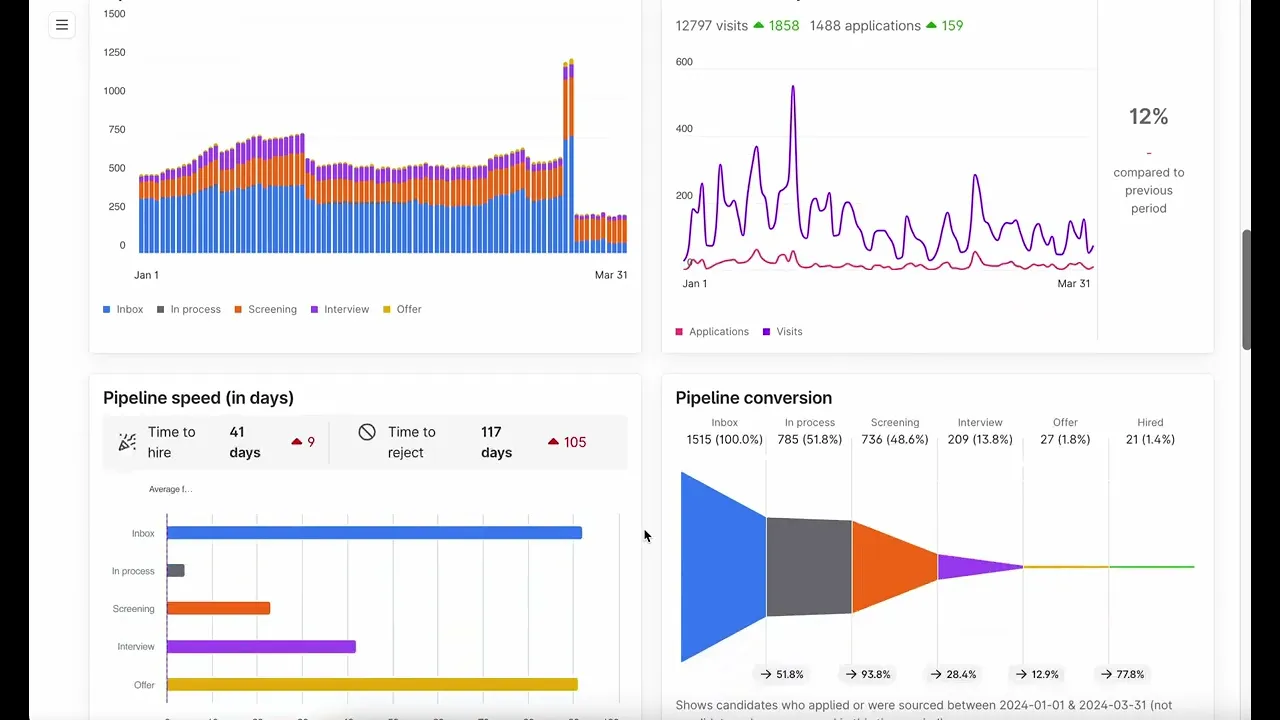Click the Pipeline conversion heading
The height and width of the screenshot is (720, 1280).
pyautogui.click(x=754, y=398)
